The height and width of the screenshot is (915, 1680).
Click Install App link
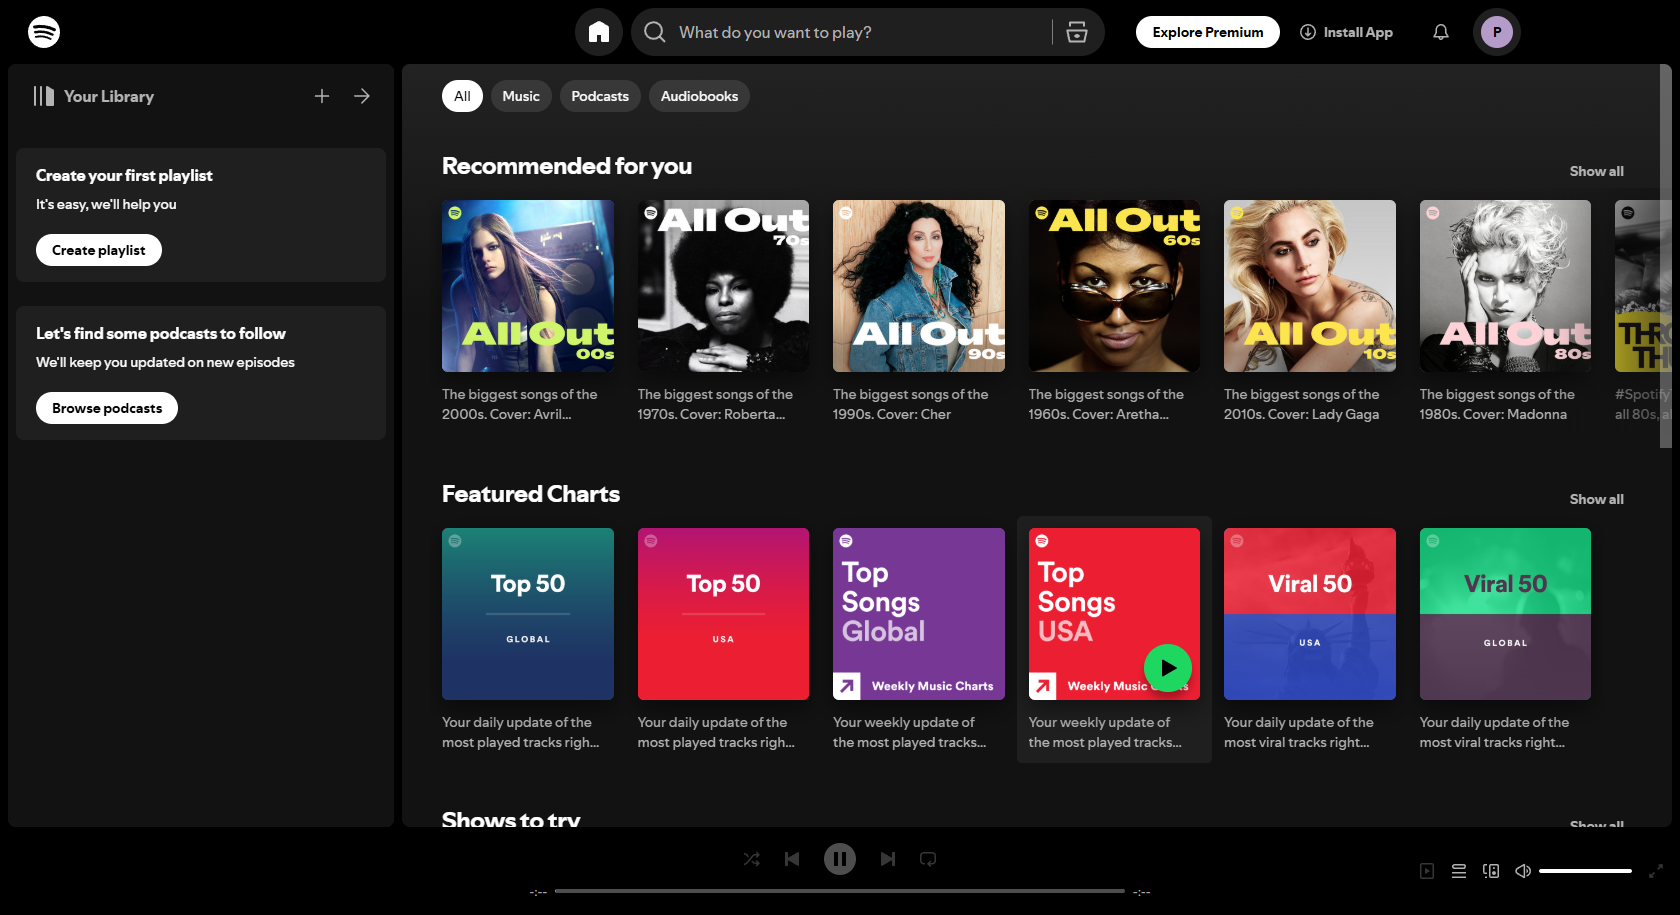1346,32
